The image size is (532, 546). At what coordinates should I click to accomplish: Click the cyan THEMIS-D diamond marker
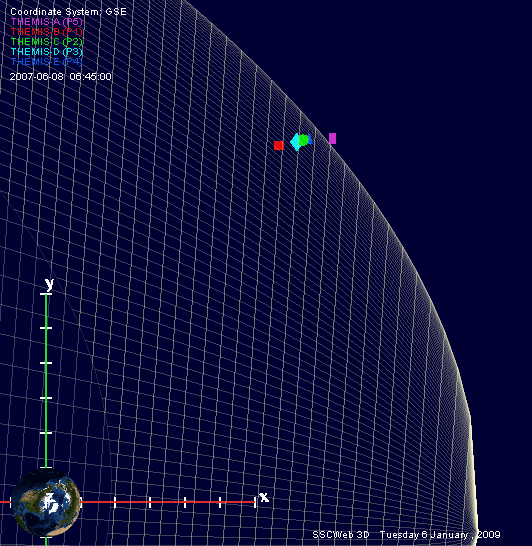click(x=296, y=142)
